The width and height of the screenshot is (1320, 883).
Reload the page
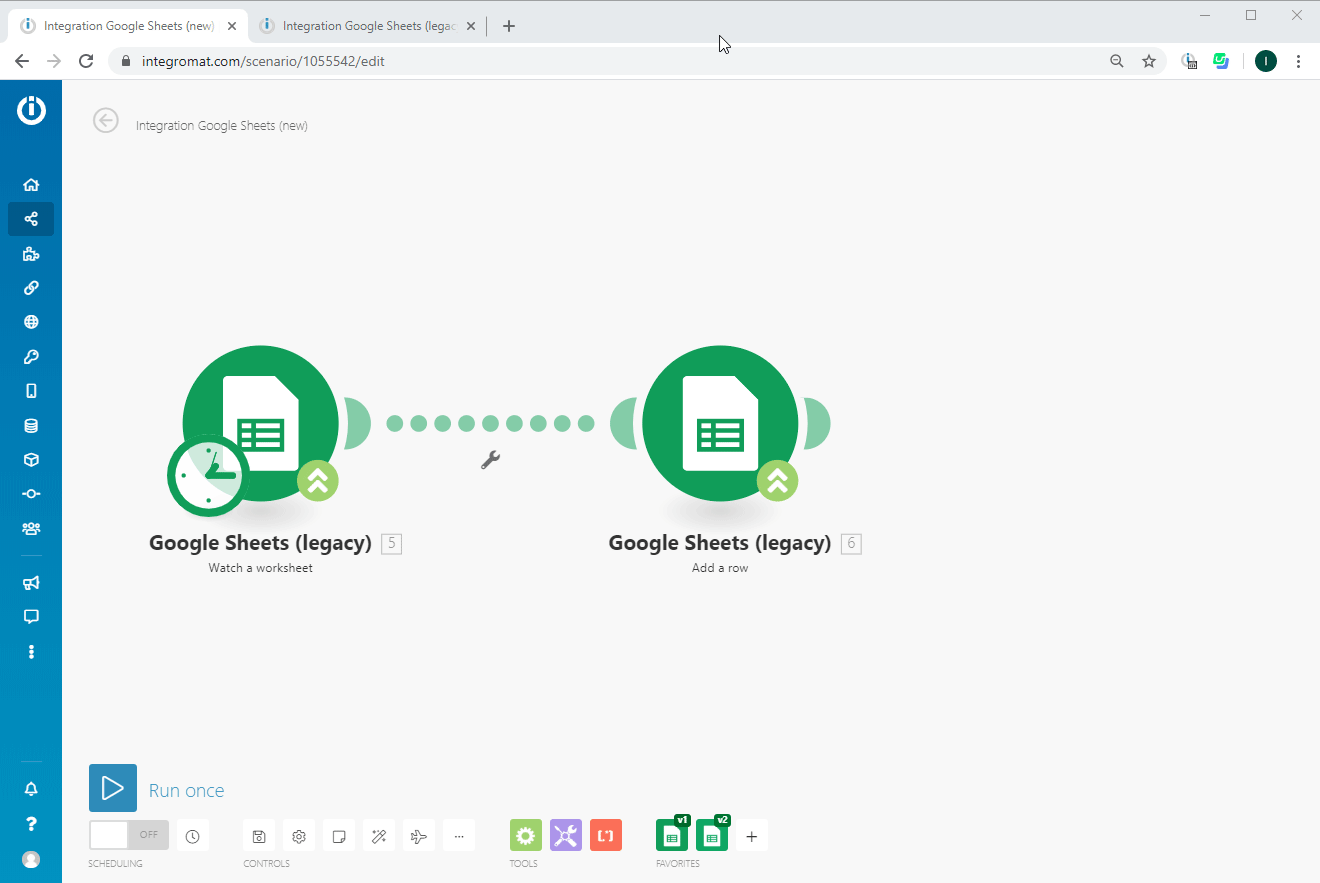(x=87, y=61)
